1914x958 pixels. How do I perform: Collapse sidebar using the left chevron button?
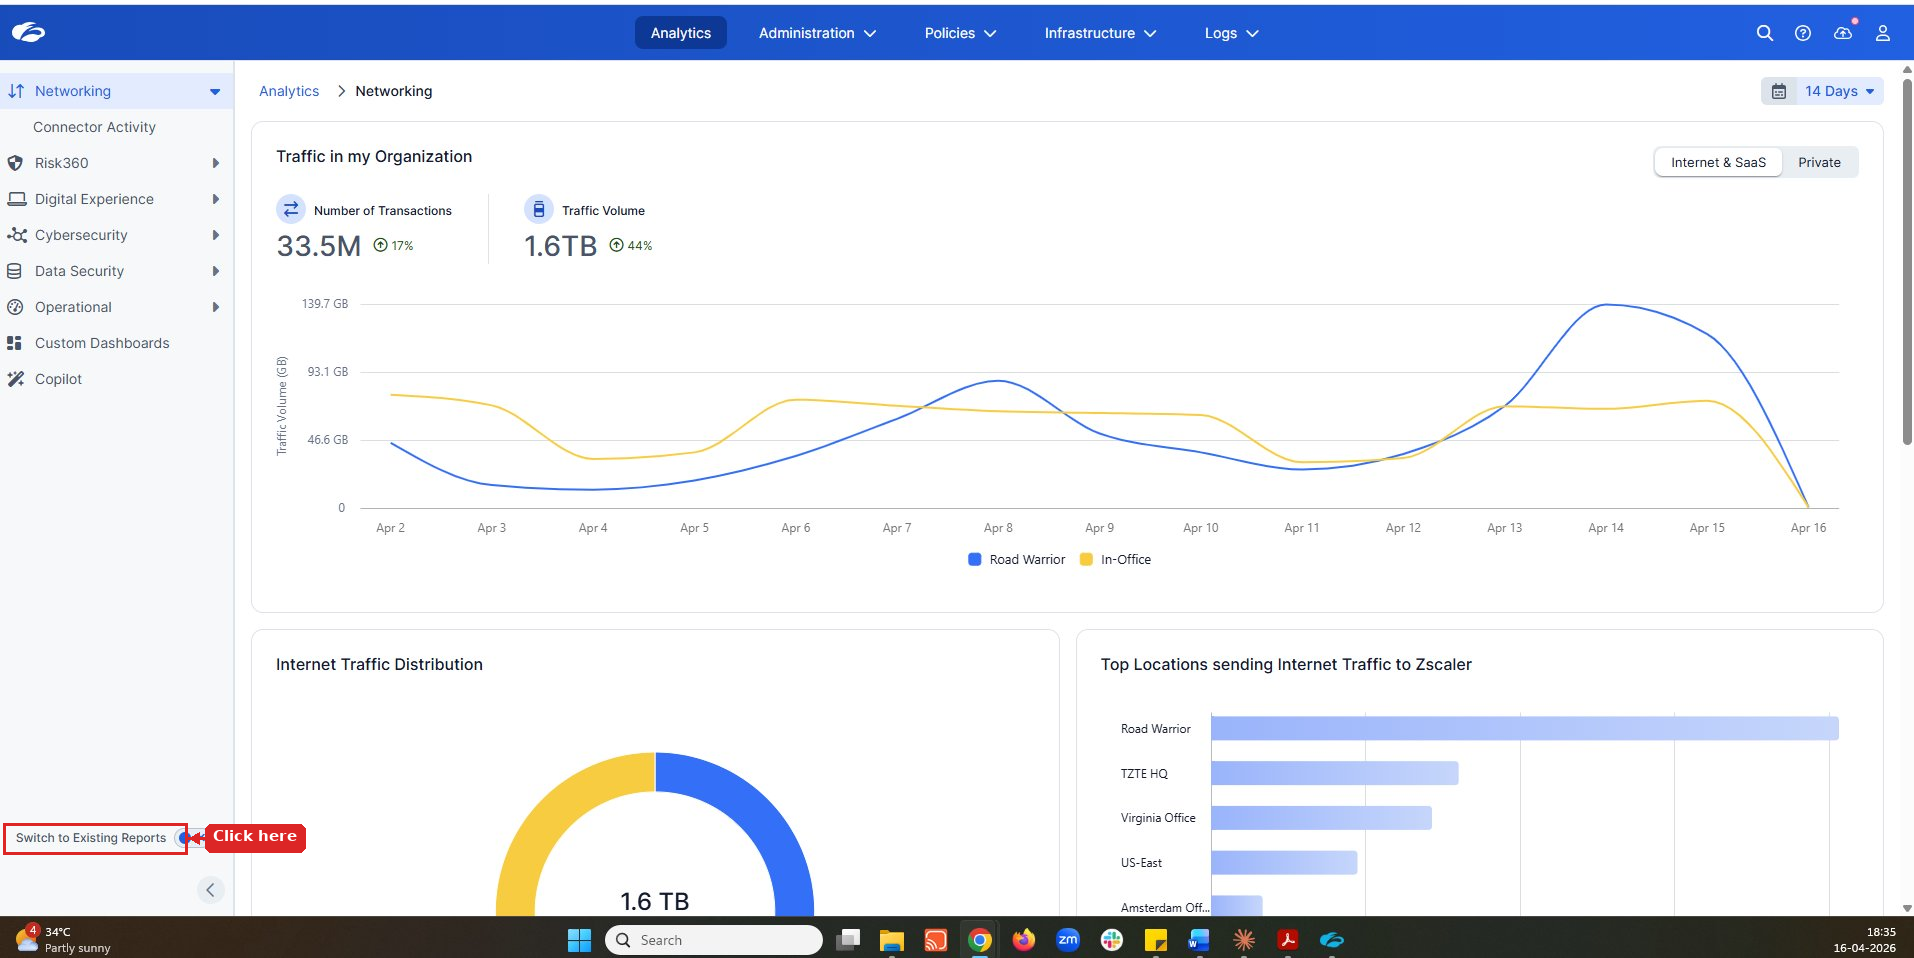coord(210,890)
